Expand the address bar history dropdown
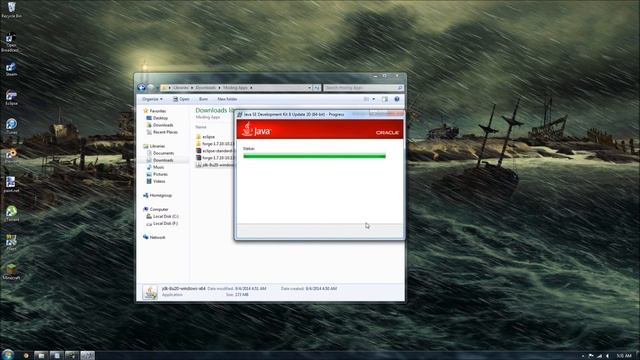 (x=310, y=88)
